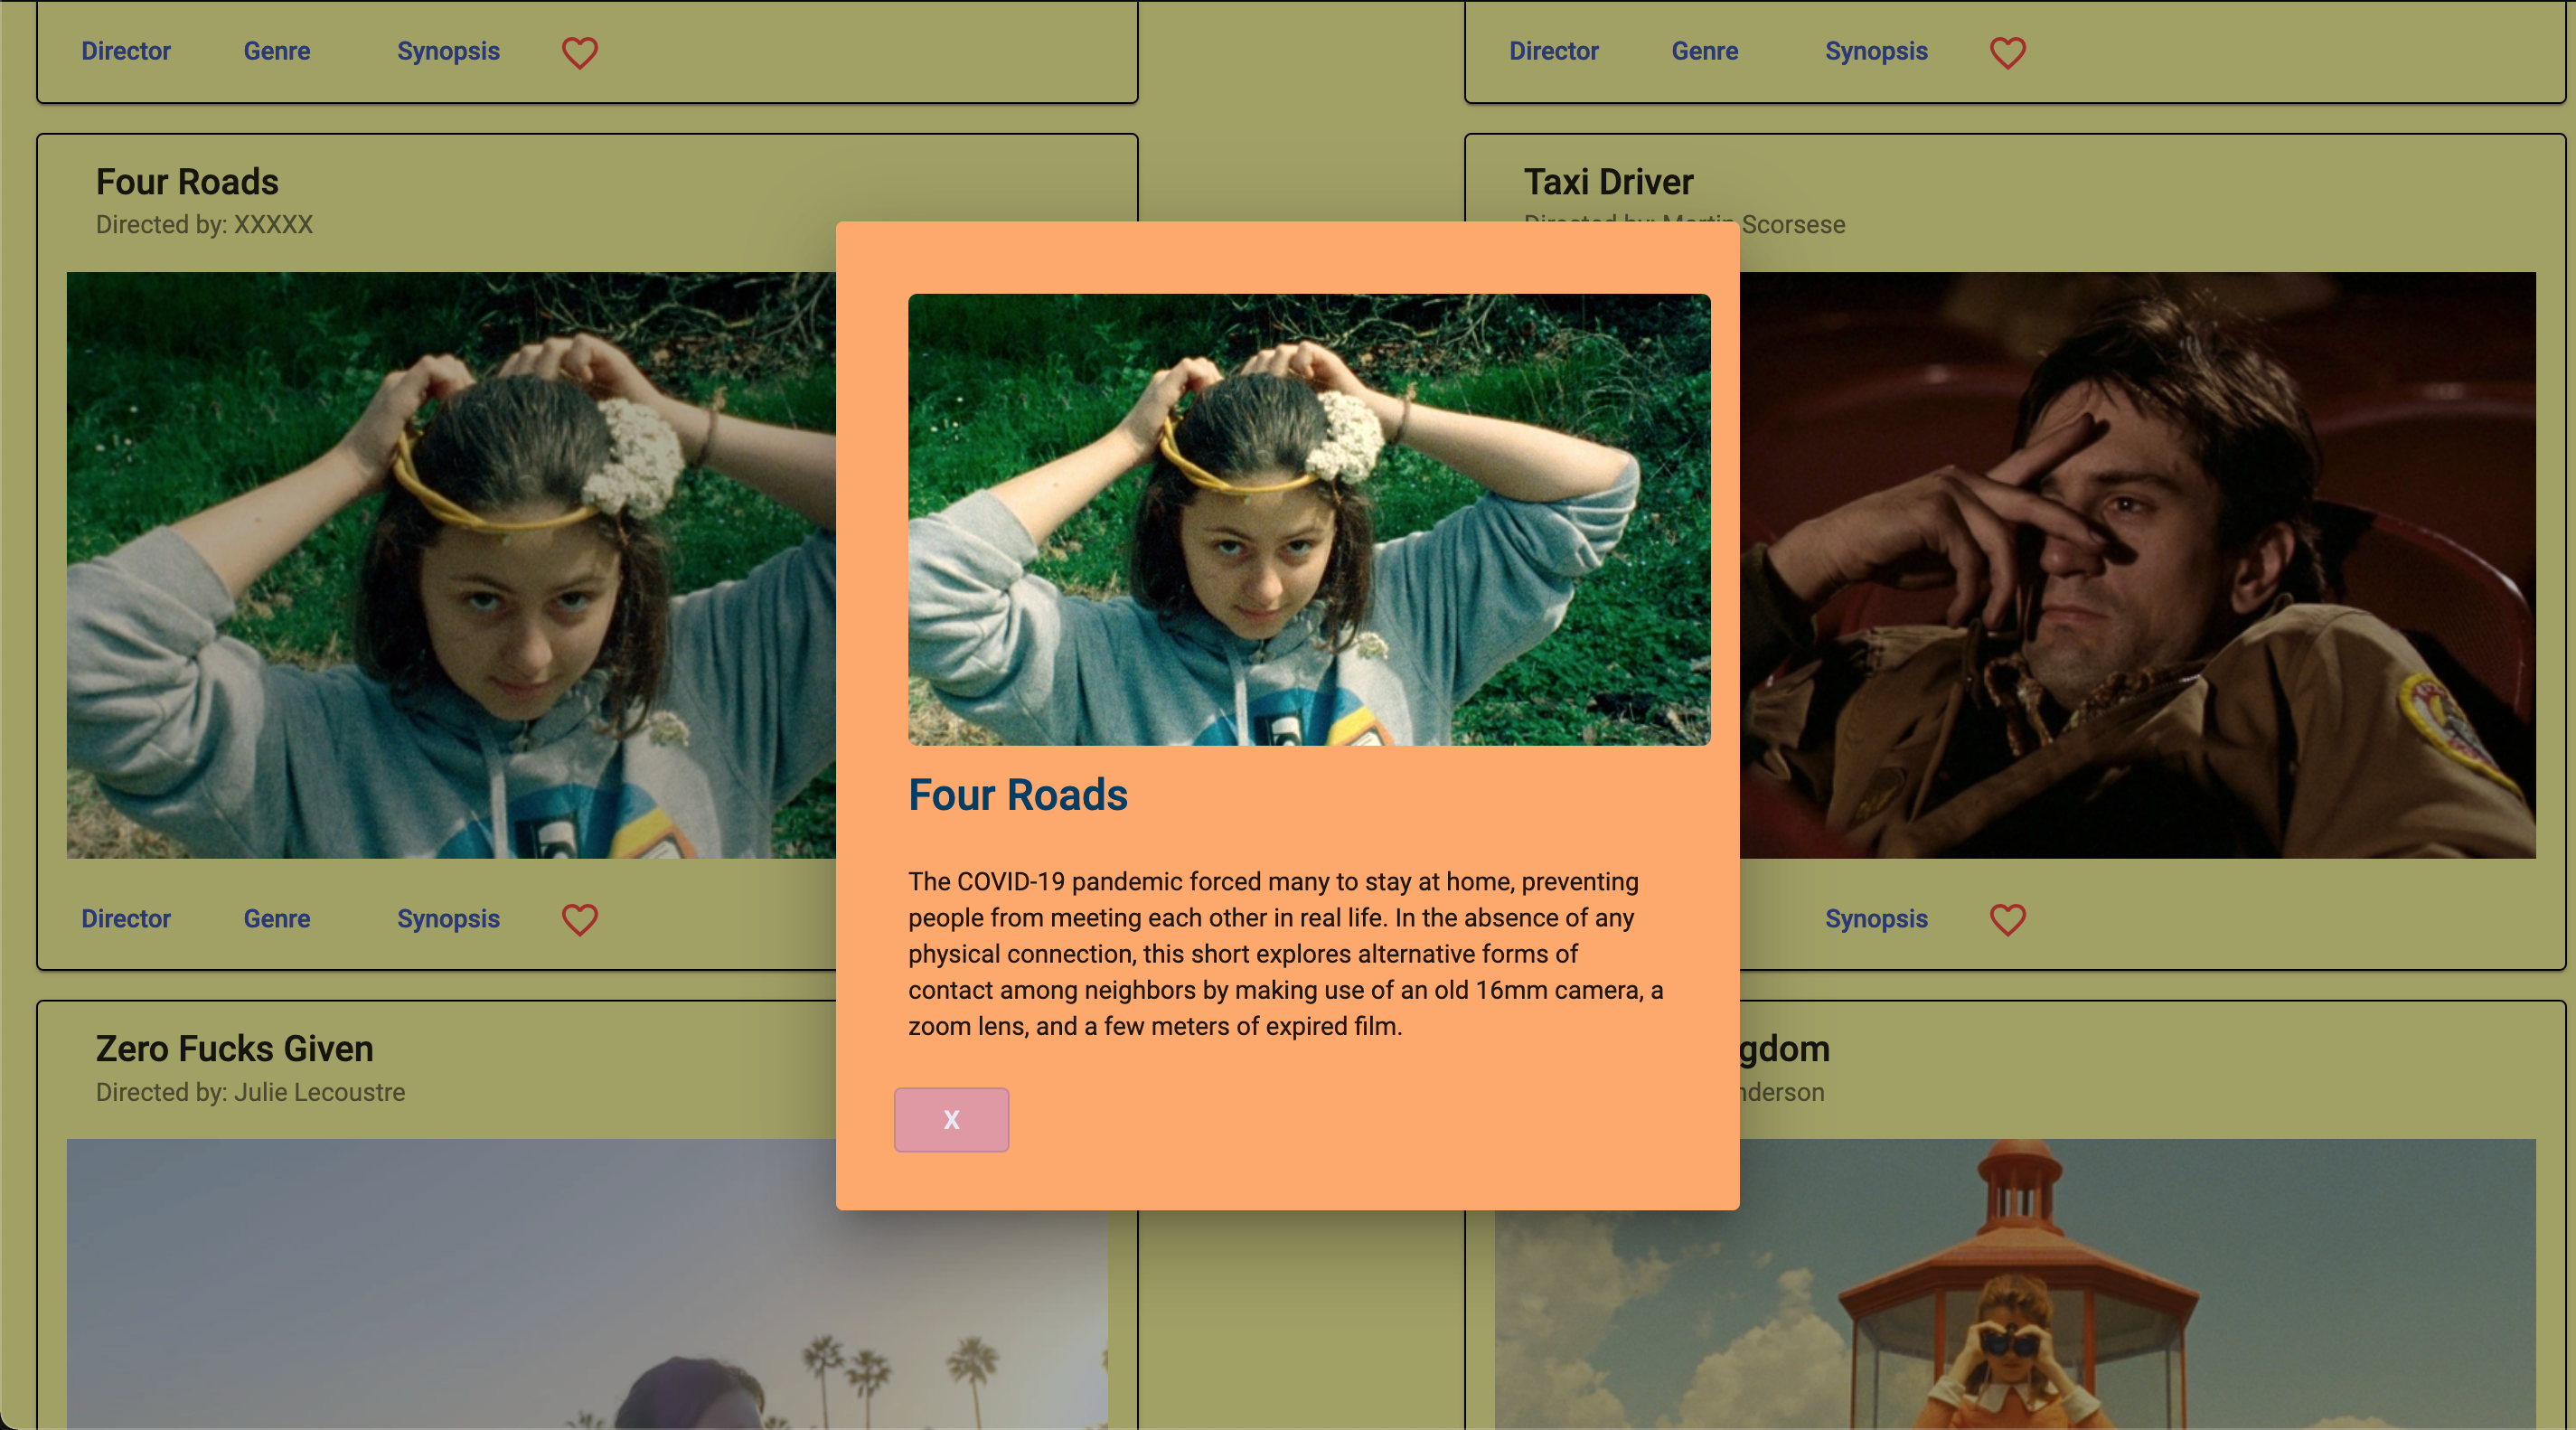2576x1430 pixels.
Task: Click Genre on top-left card
Action: click(x=277, y=51)
